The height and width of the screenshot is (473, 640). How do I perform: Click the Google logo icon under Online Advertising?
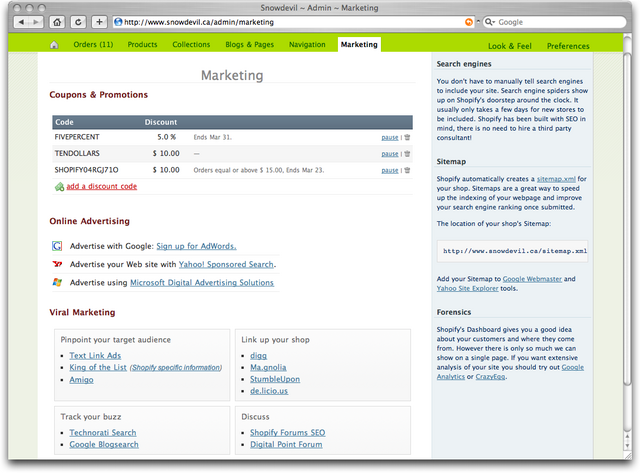[57, 246]
